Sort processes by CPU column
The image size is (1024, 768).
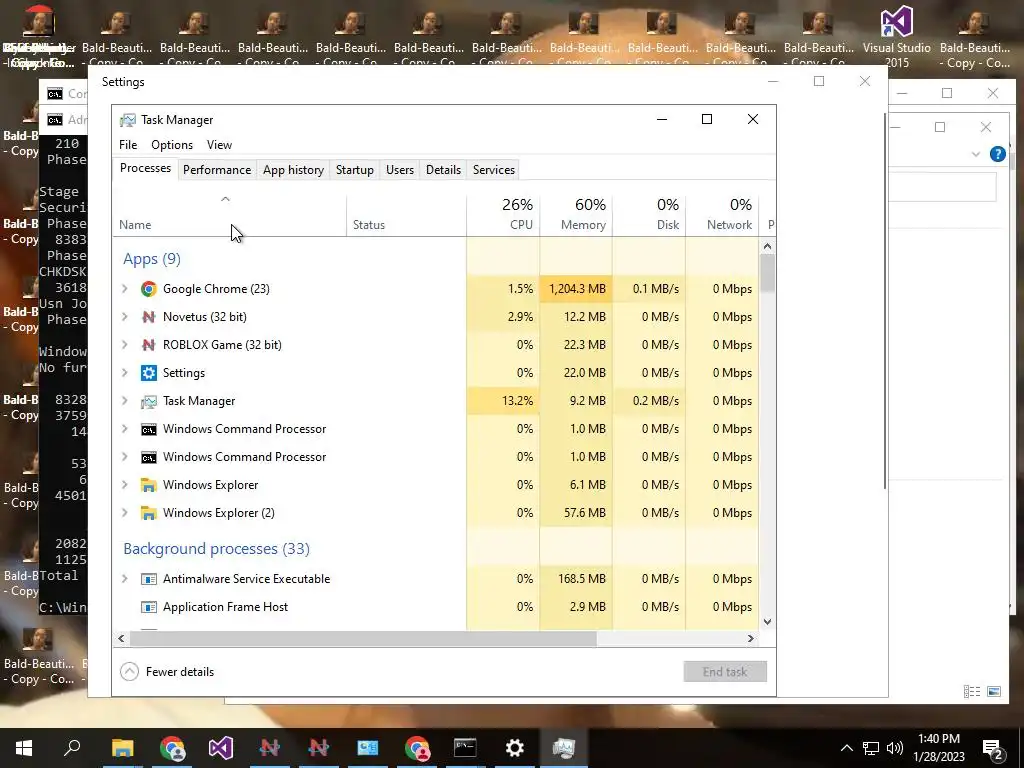point(504,216)
